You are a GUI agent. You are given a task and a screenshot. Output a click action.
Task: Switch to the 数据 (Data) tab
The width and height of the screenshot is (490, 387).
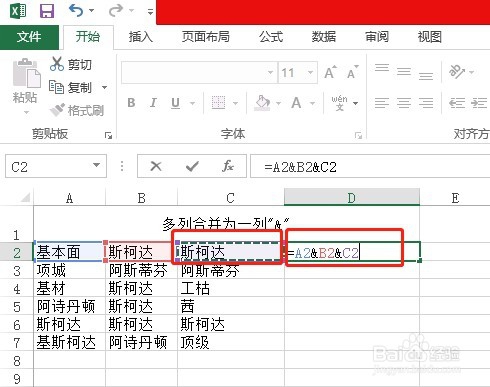pyautogui.click(x=324, y=37)
